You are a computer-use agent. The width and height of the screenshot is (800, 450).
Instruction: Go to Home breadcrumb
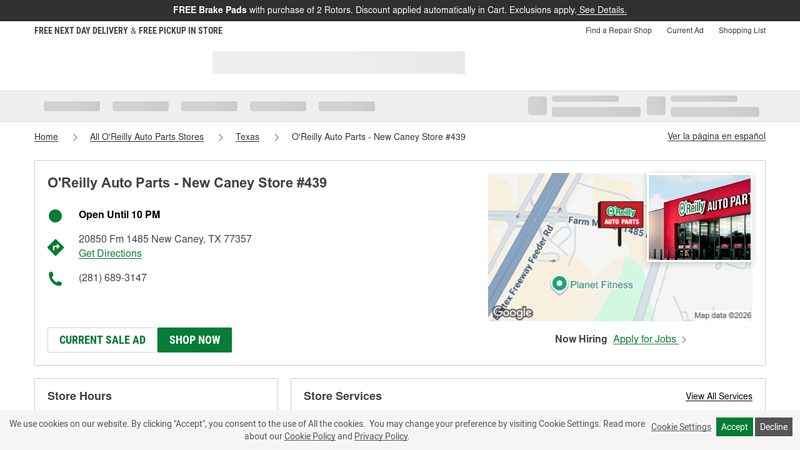(46, 137)
